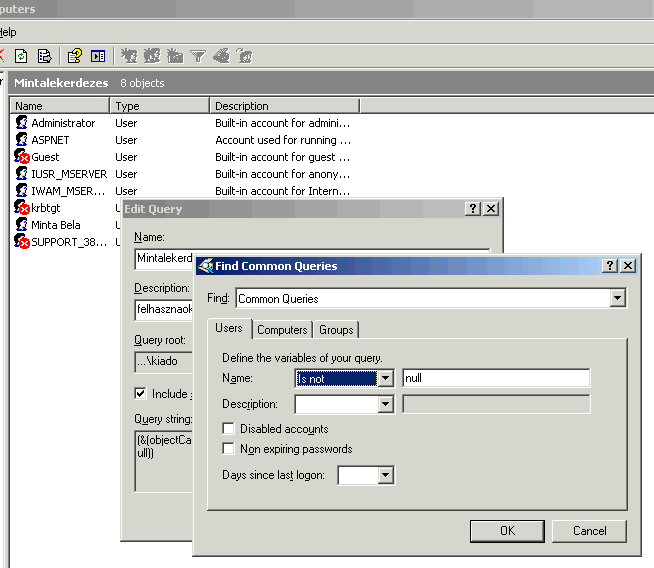Select the Administrator user icon
Image resolution: width=654 pixels, height=568 pixels.
tap(21, 123)
